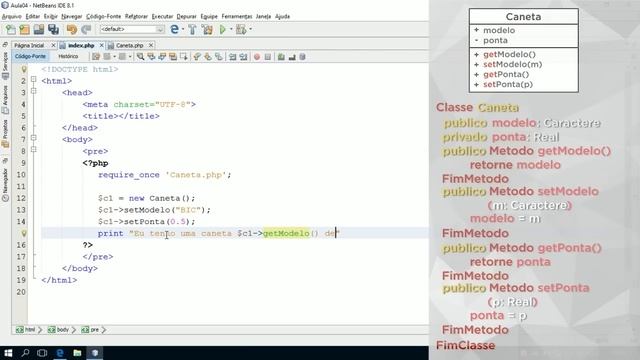Click the line 15 lightbulb hint

pos(24,233)
